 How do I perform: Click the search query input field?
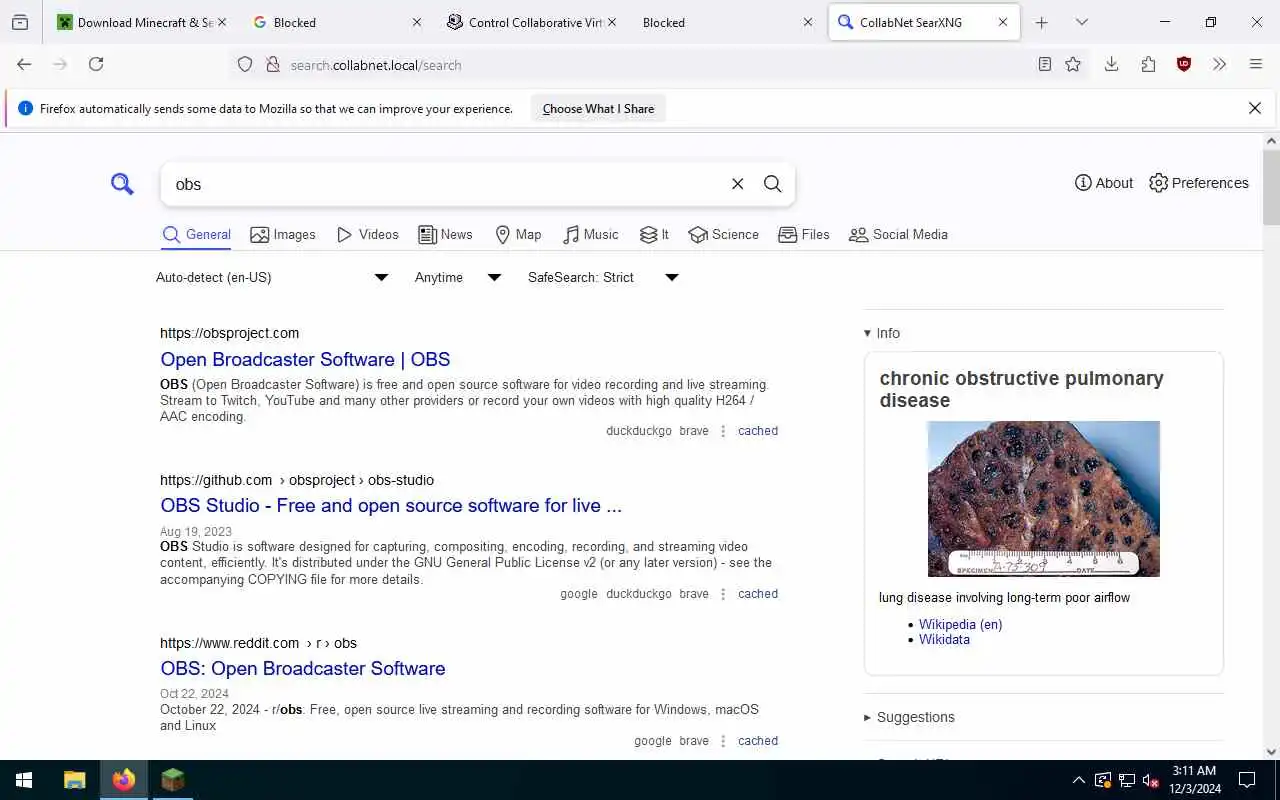pyautogui.click(x=448, y=184)
